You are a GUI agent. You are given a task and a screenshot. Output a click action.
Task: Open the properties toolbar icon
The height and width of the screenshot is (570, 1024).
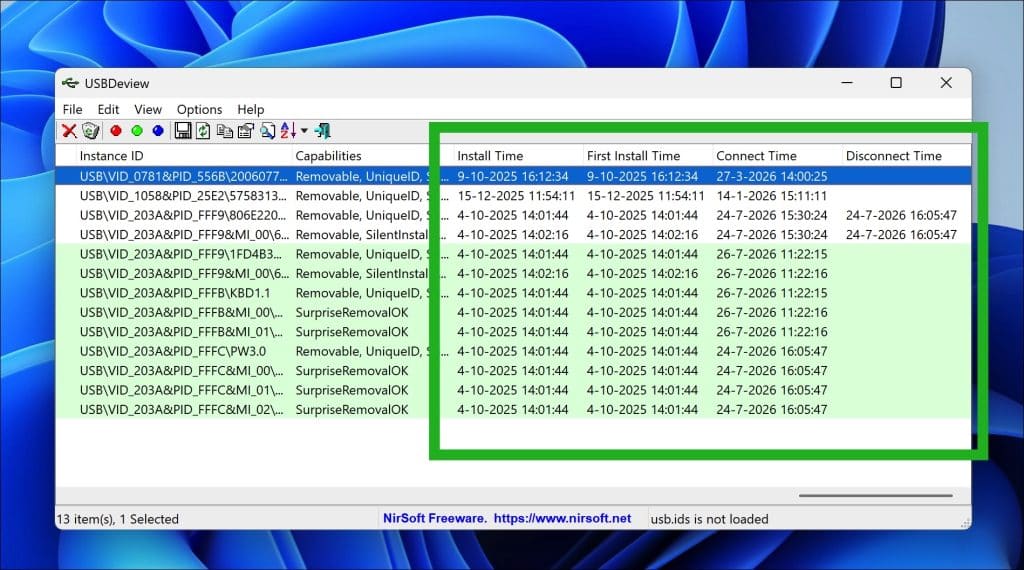click(x=246, y=131)
